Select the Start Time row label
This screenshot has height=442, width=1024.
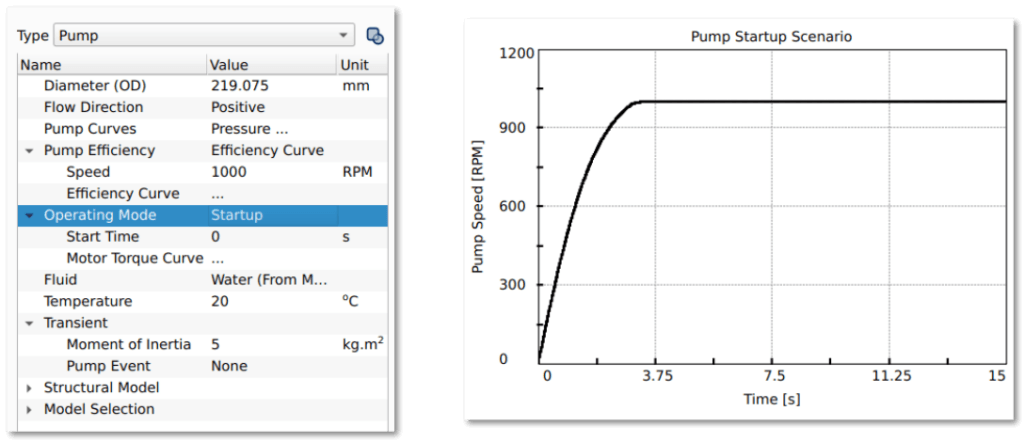click(103, 237)
